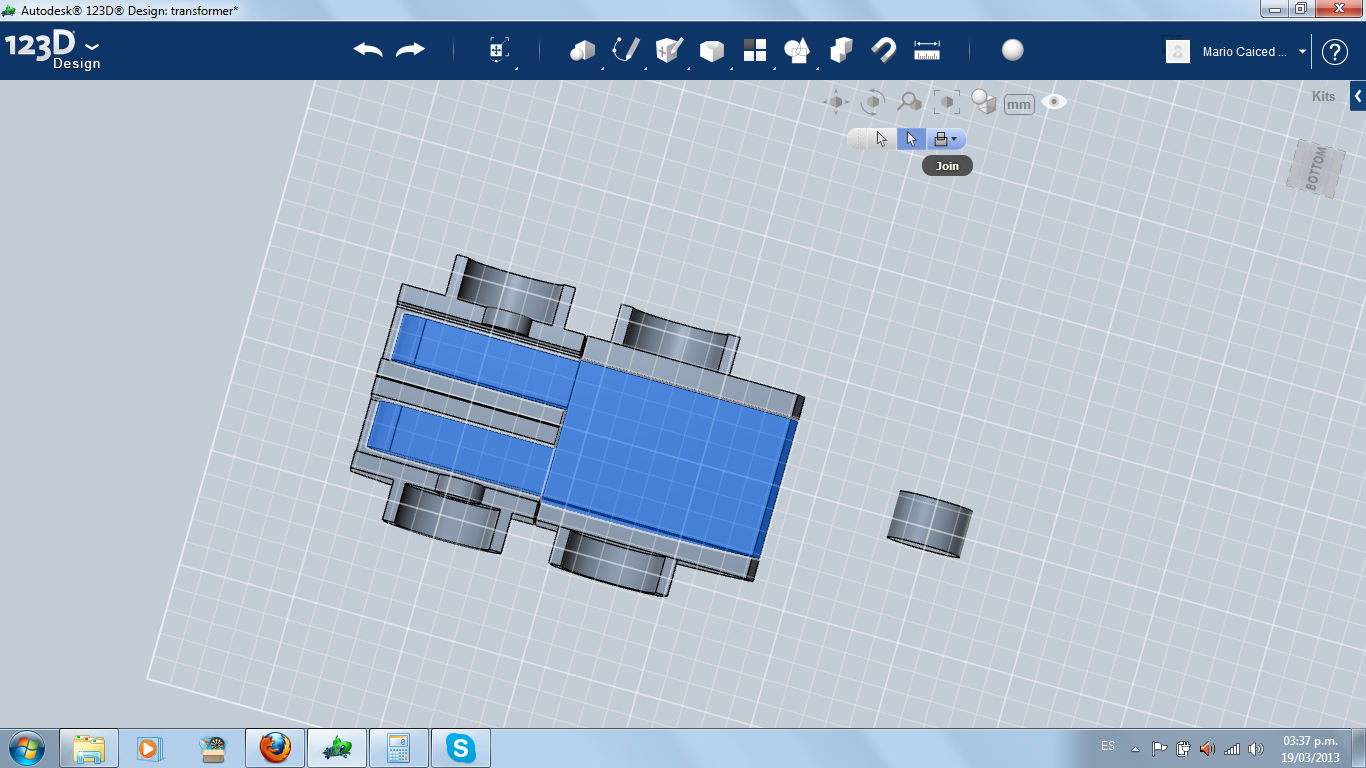Select the Grouping tool
The width and height of the screenshot is (1366, 768).
pos(841,50)
